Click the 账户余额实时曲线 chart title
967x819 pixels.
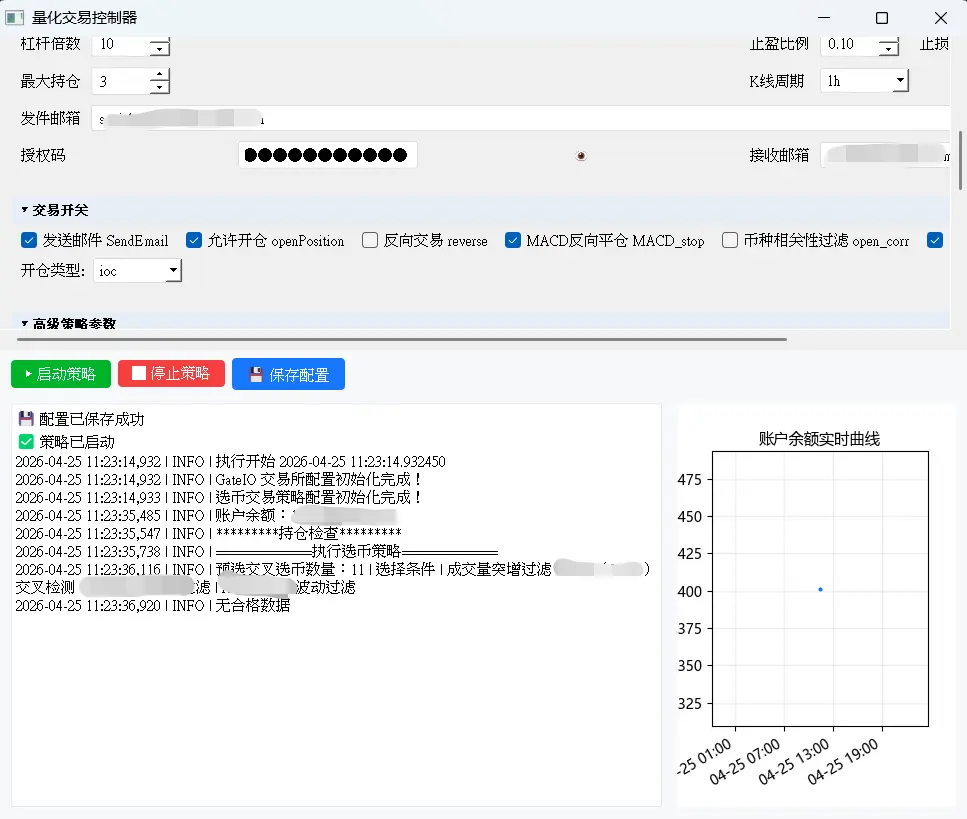[819, 438]
